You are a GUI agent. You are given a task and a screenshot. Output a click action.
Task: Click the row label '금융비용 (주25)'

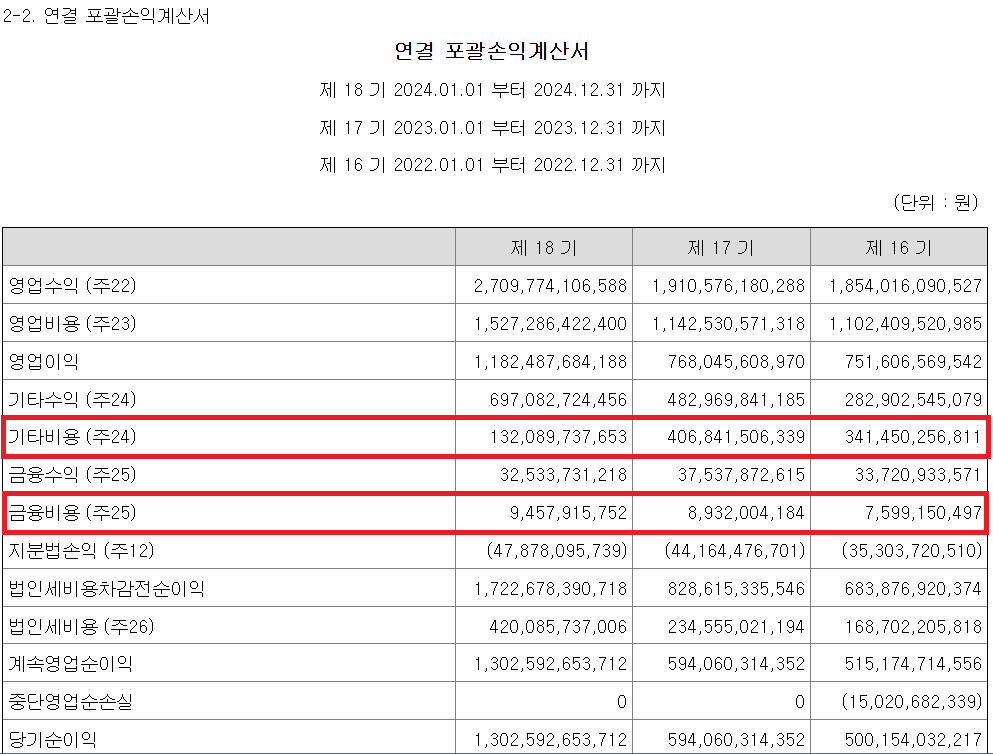(72, 512)
